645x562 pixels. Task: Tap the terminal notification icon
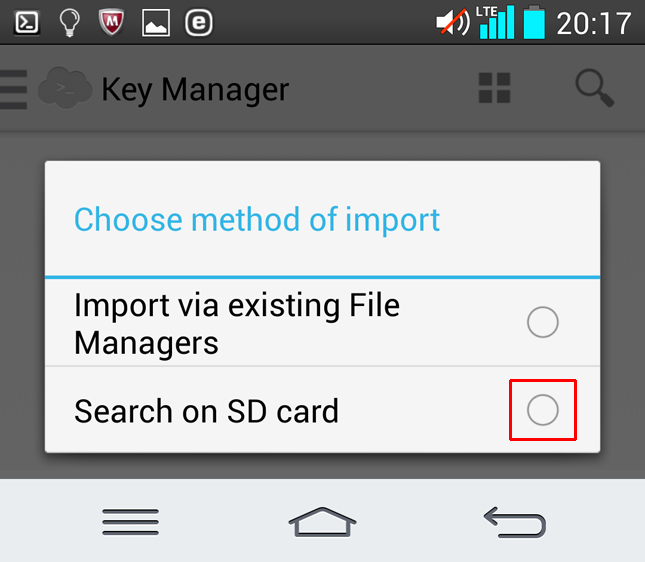(x=27, y=22)
